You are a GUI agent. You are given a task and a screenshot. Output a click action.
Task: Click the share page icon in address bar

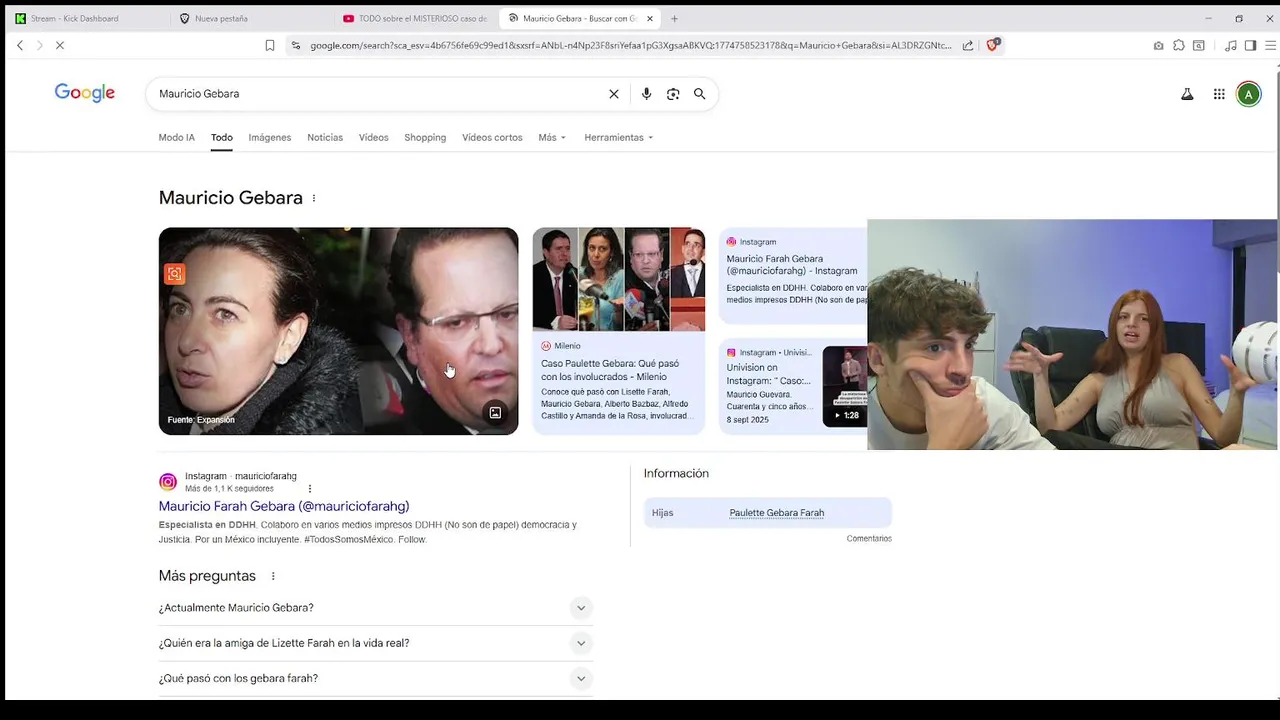click(968, 45)
